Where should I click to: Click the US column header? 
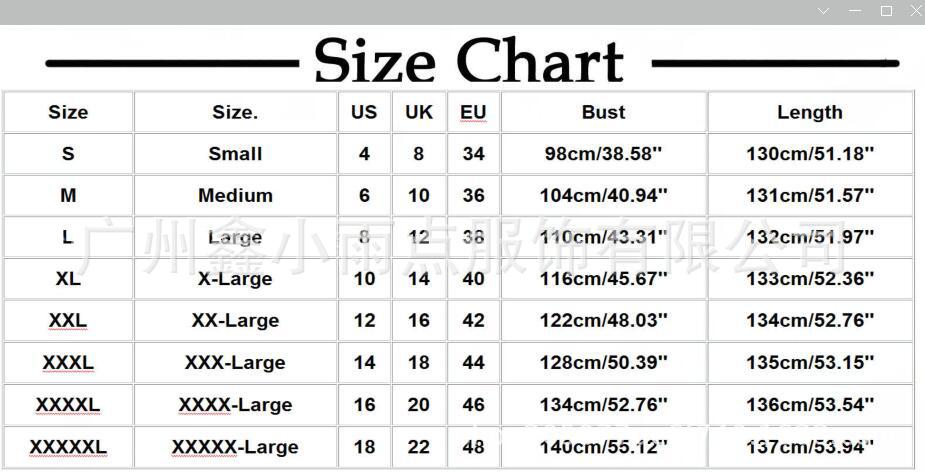point(363,112)
